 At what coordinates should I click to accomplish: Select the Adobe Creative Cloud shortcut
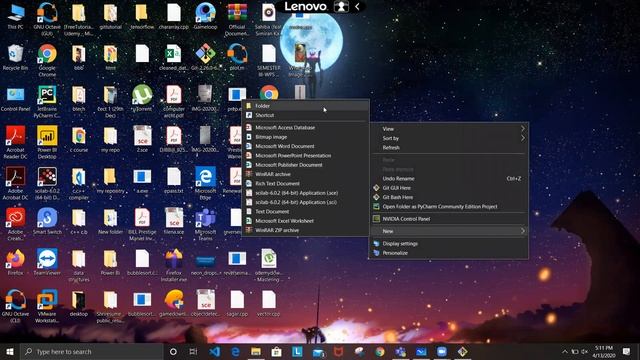(16, 224)
